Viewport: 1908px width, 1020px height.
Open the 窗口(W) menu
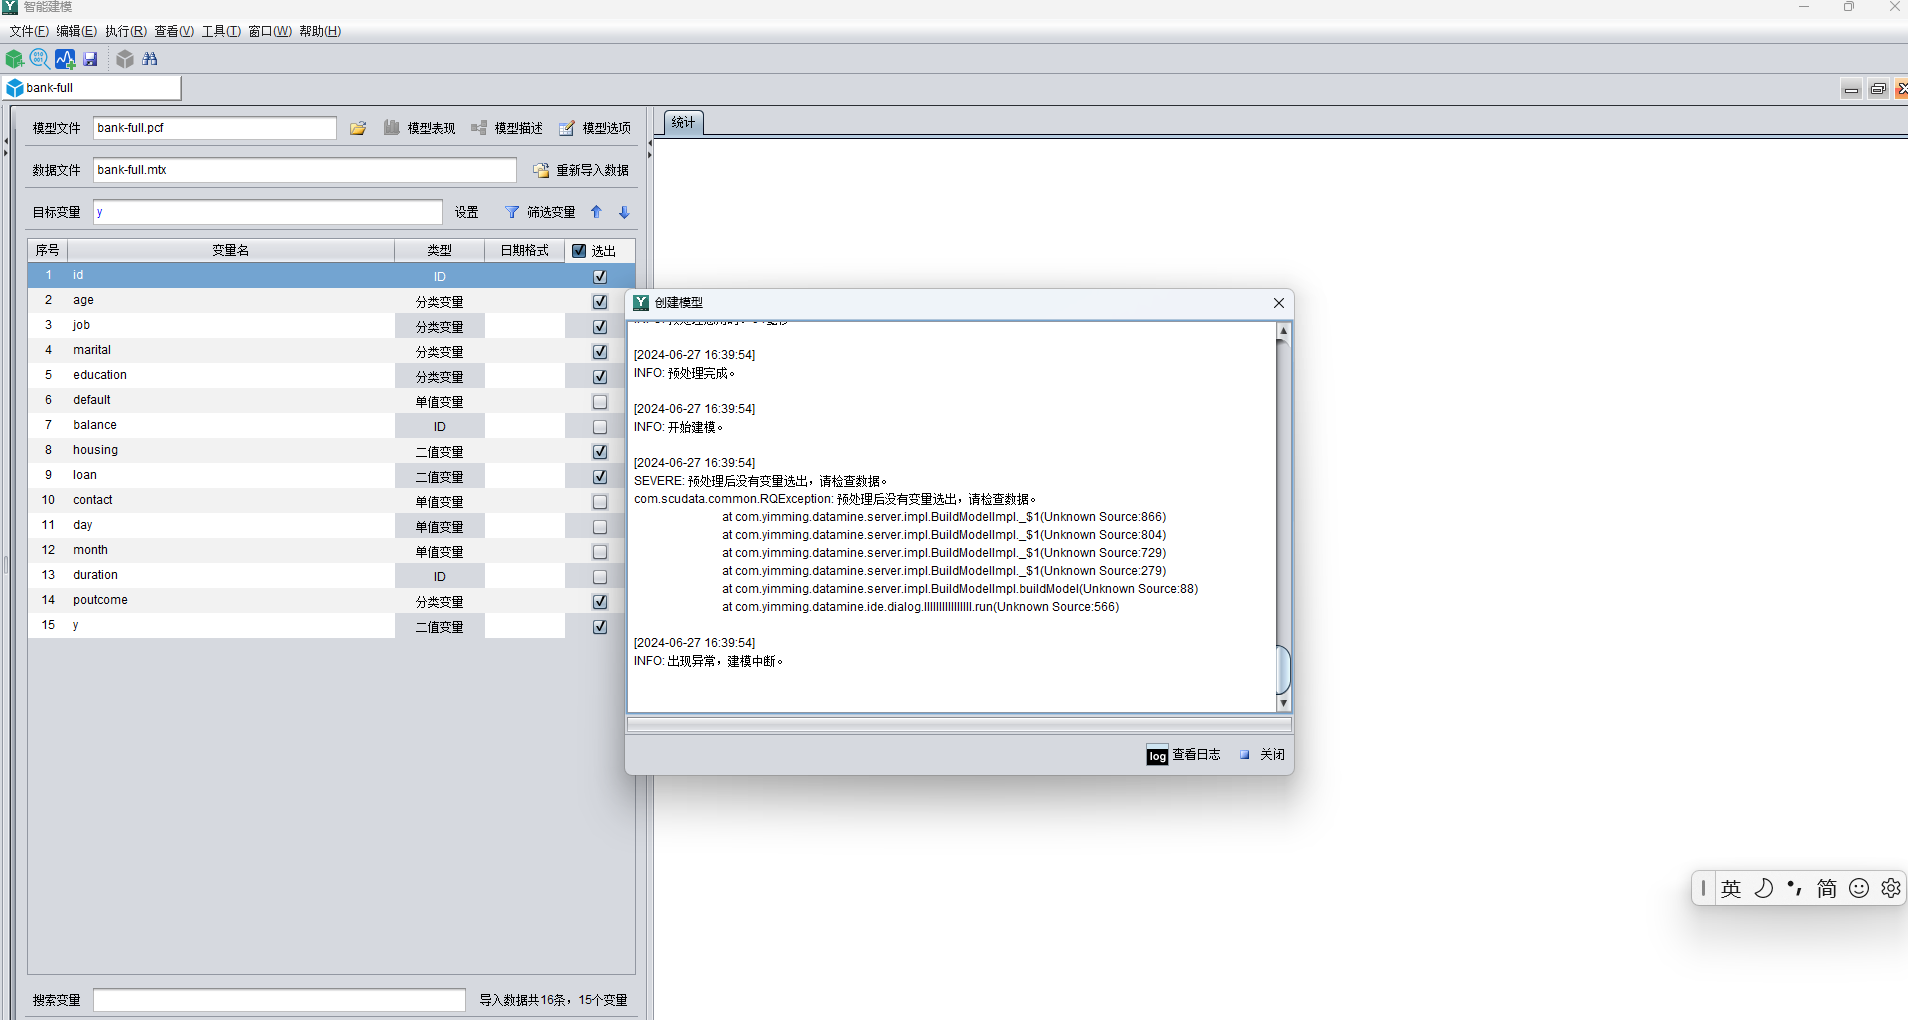[270, 31]
